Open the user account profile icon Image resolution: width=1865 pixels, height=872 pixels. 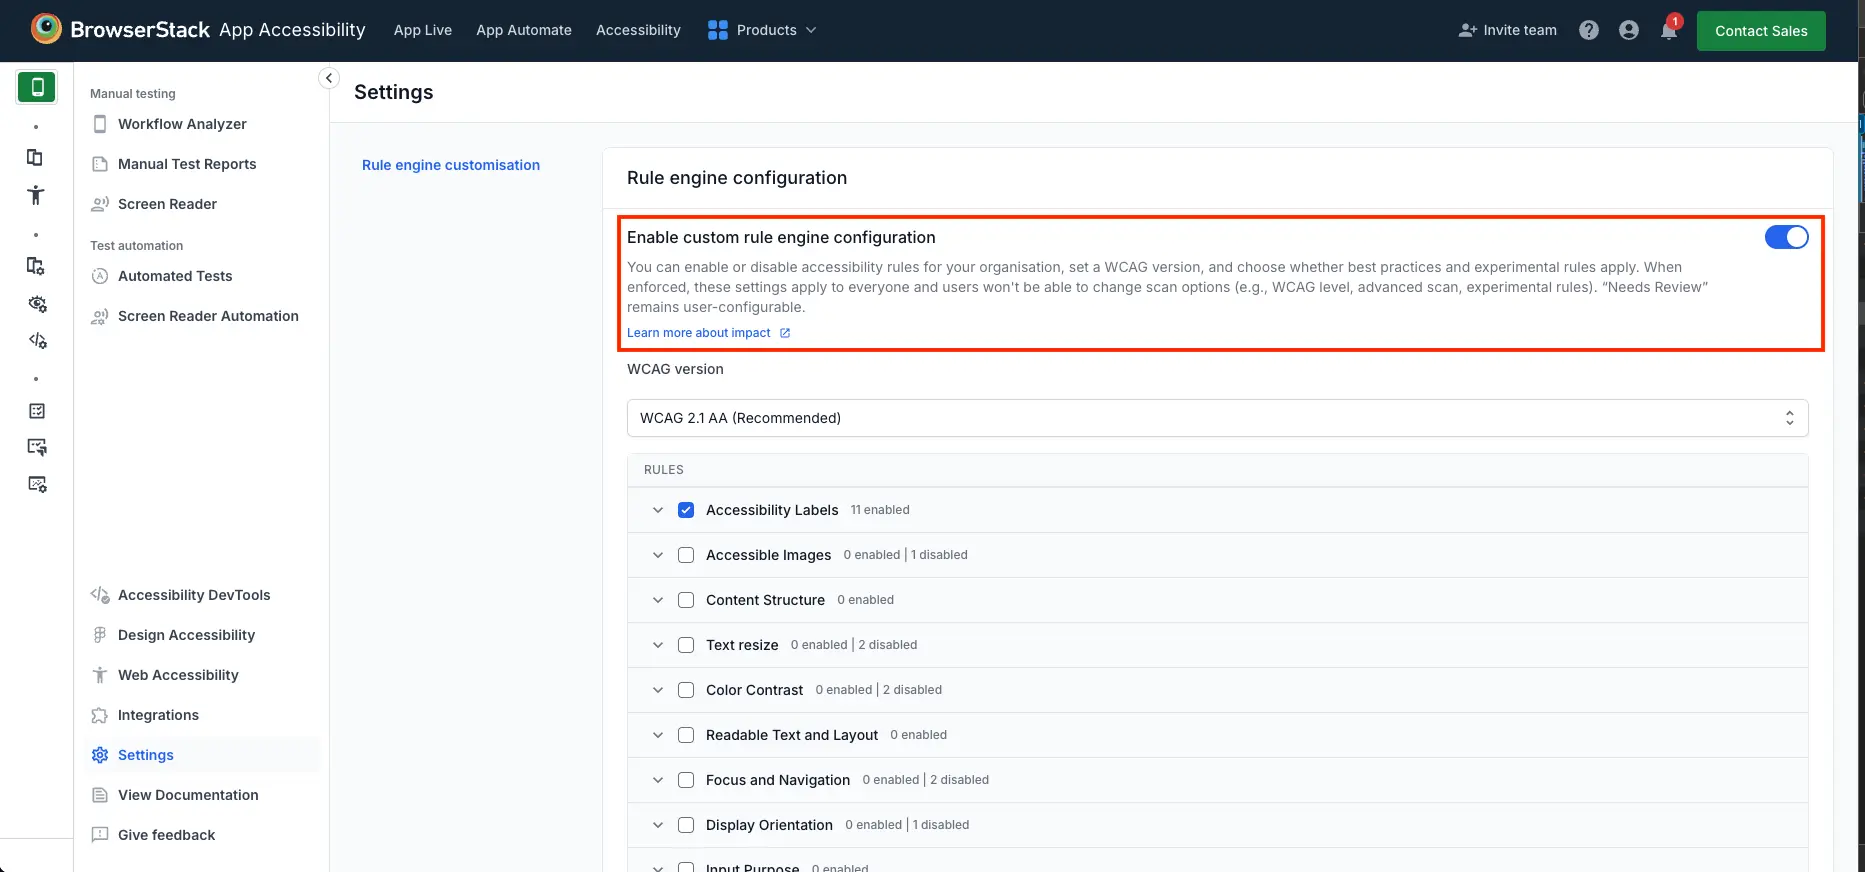pyautogui.click(x=1629, y=30)
